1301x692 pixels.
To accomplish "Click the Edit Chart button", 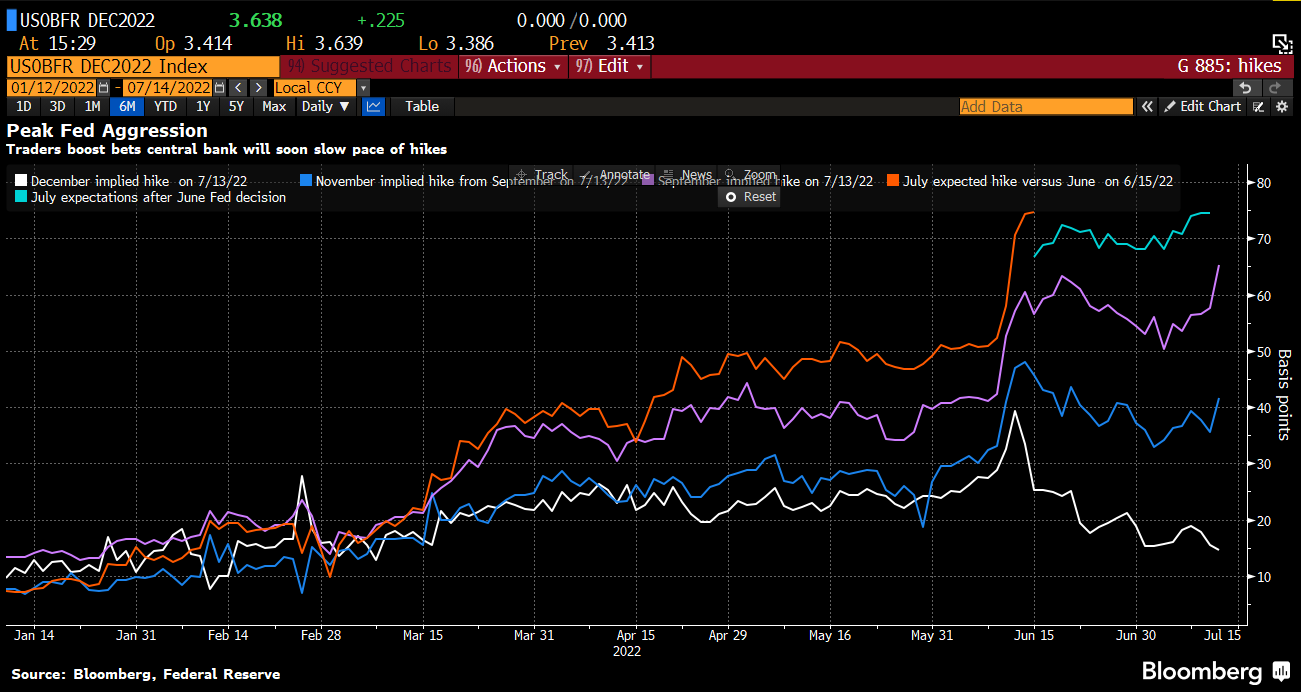I will tap(1203, 106).
